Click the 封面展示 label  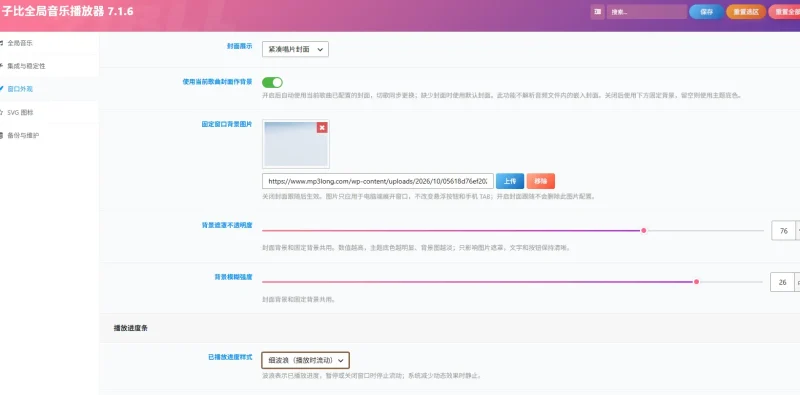tap(239, 46)
